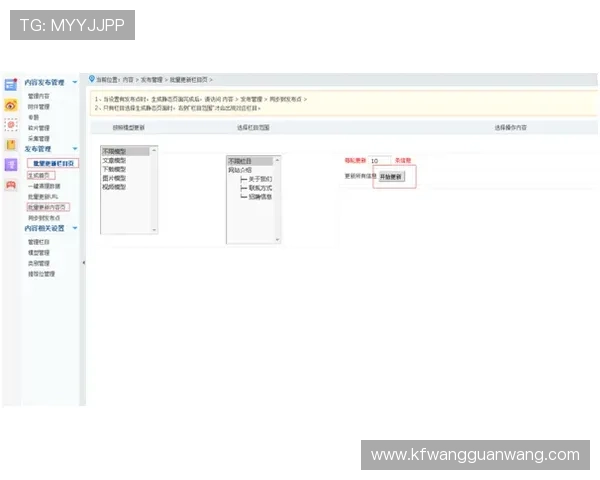
Task: Open the orange Weibo eye icon
Action: click(11, 104)
